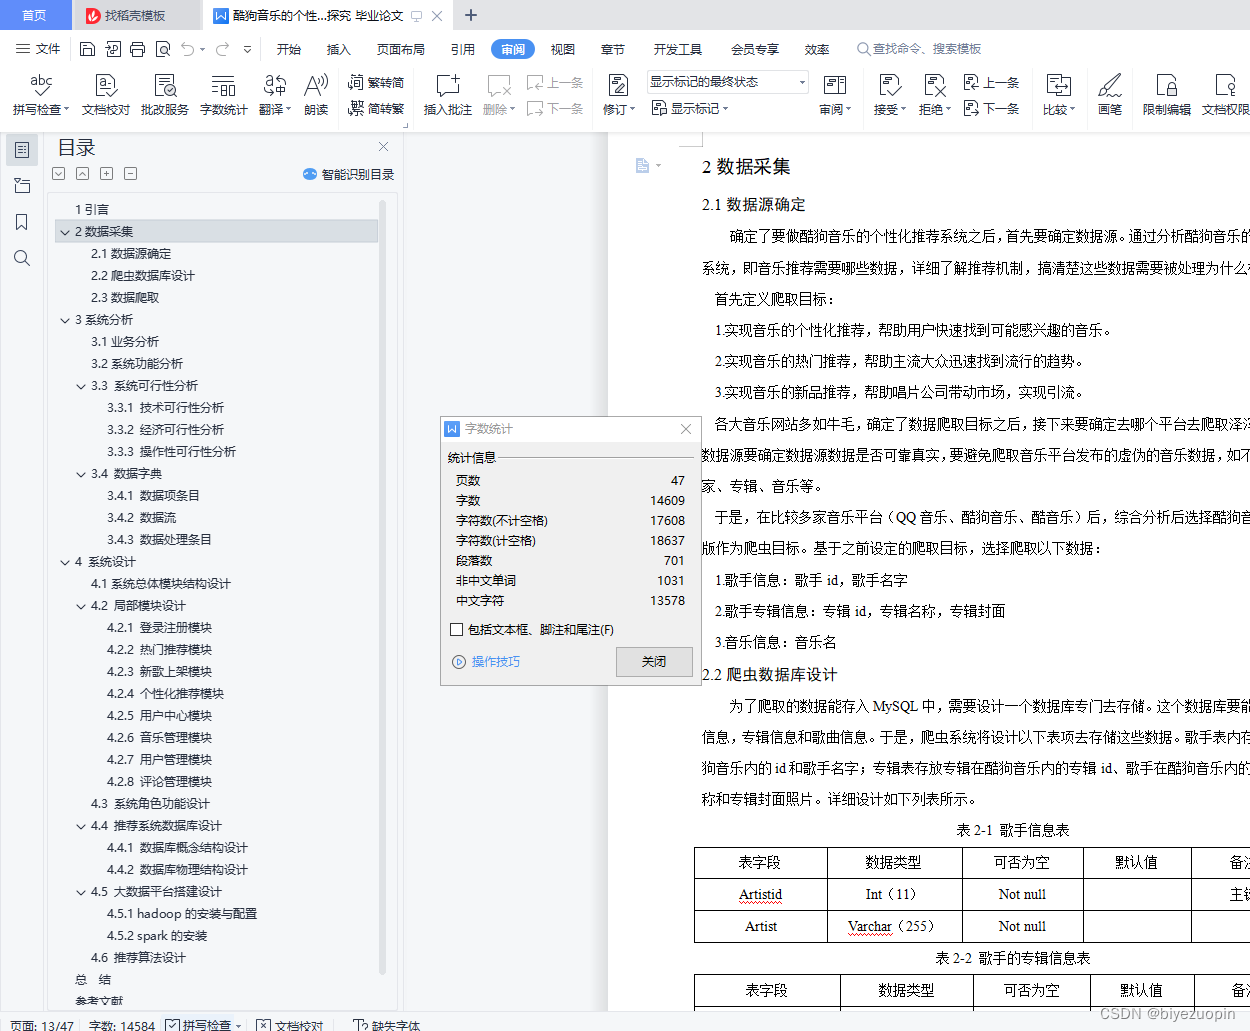Image resolution: width=1250 pixels, height=1031 pixels.
Task: Click 文档校对 in status bar
Action: tap(290, 1025)
